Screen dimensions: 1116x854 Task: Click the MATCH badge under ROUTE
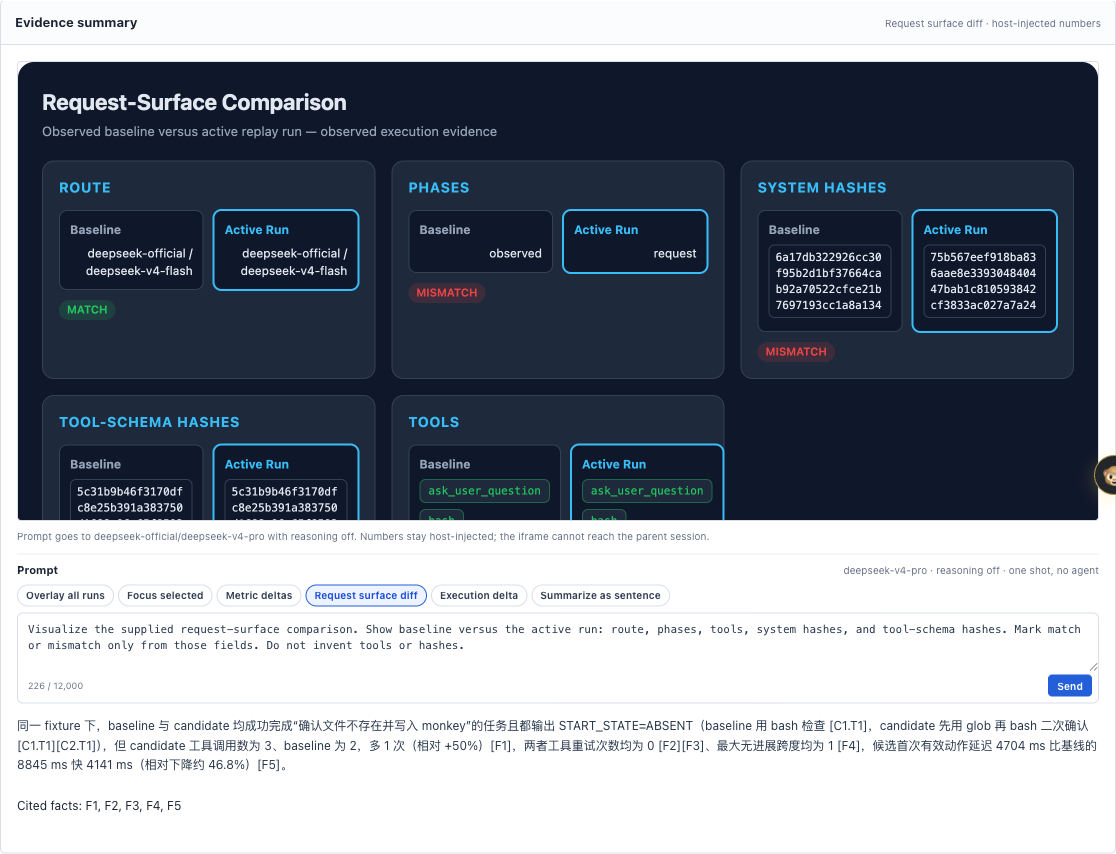87,310
